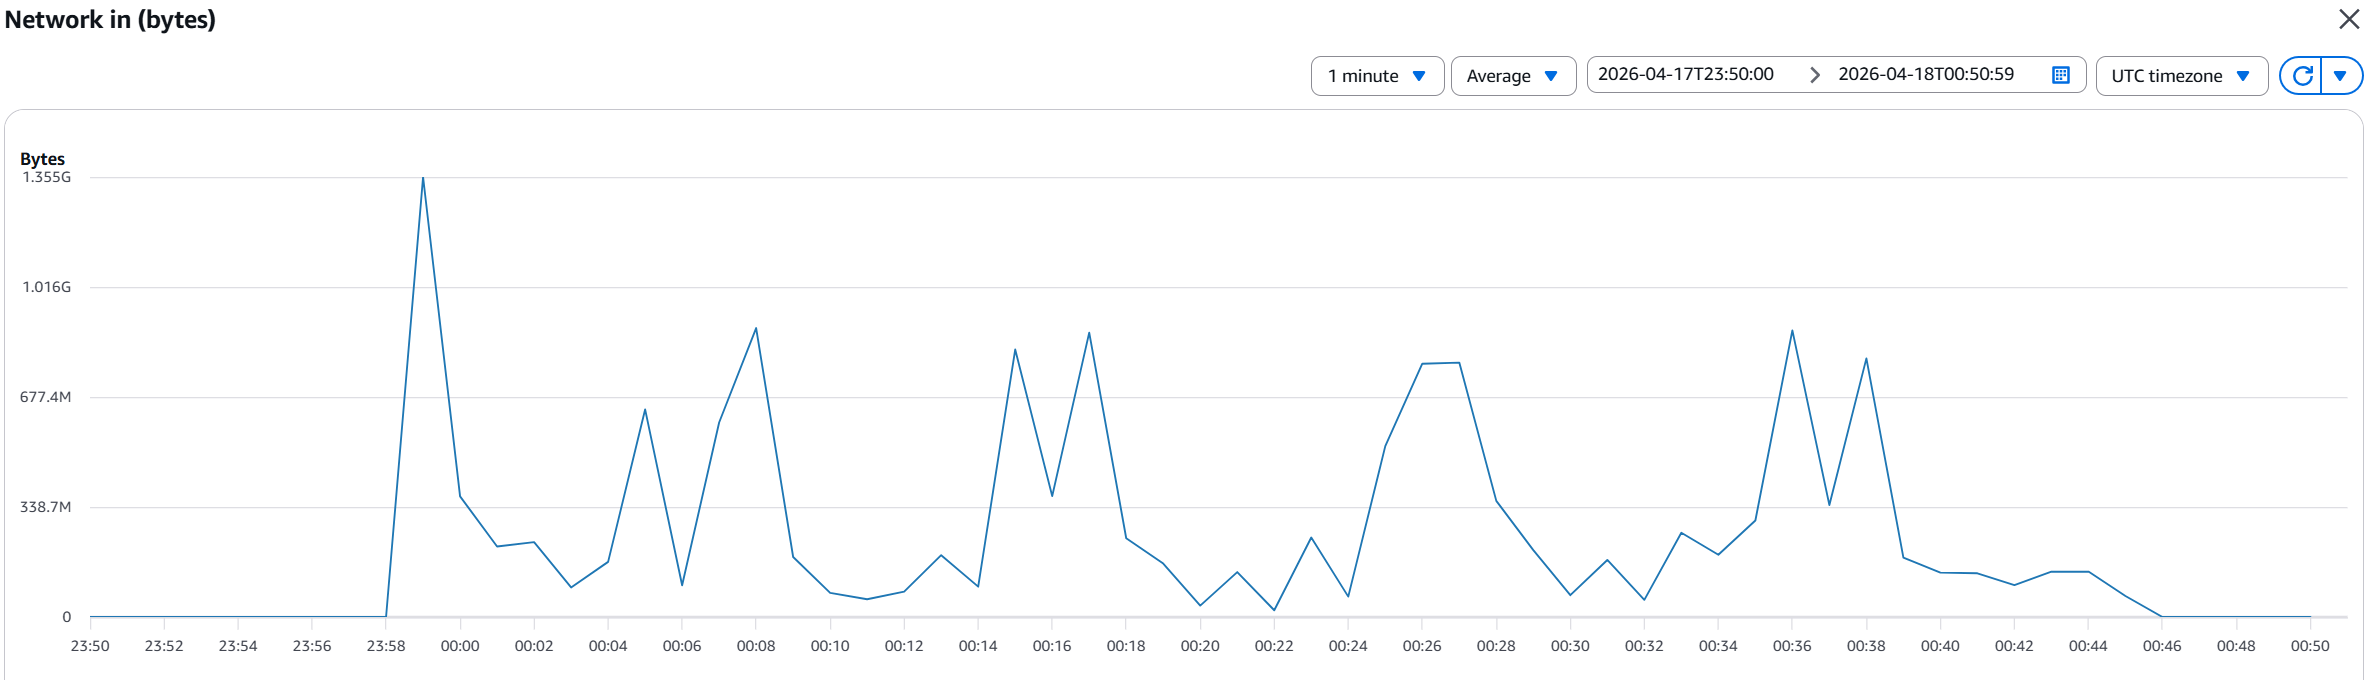Click the 1.355G peak on the graph
The height and width of the screenshot is (680, 2370).
423,178
